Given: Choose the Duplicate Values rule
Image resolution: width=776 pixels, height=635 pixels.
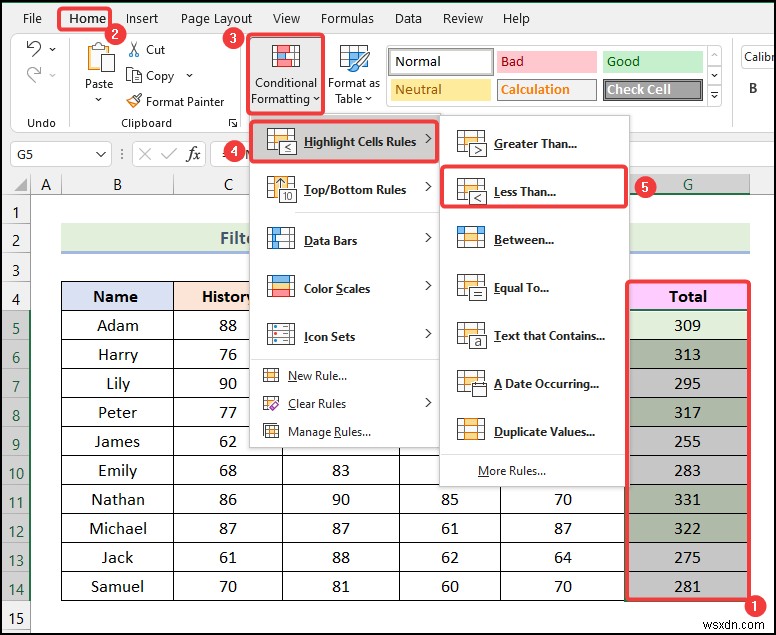Looking at the screenshot, I should tap(534, 432).
